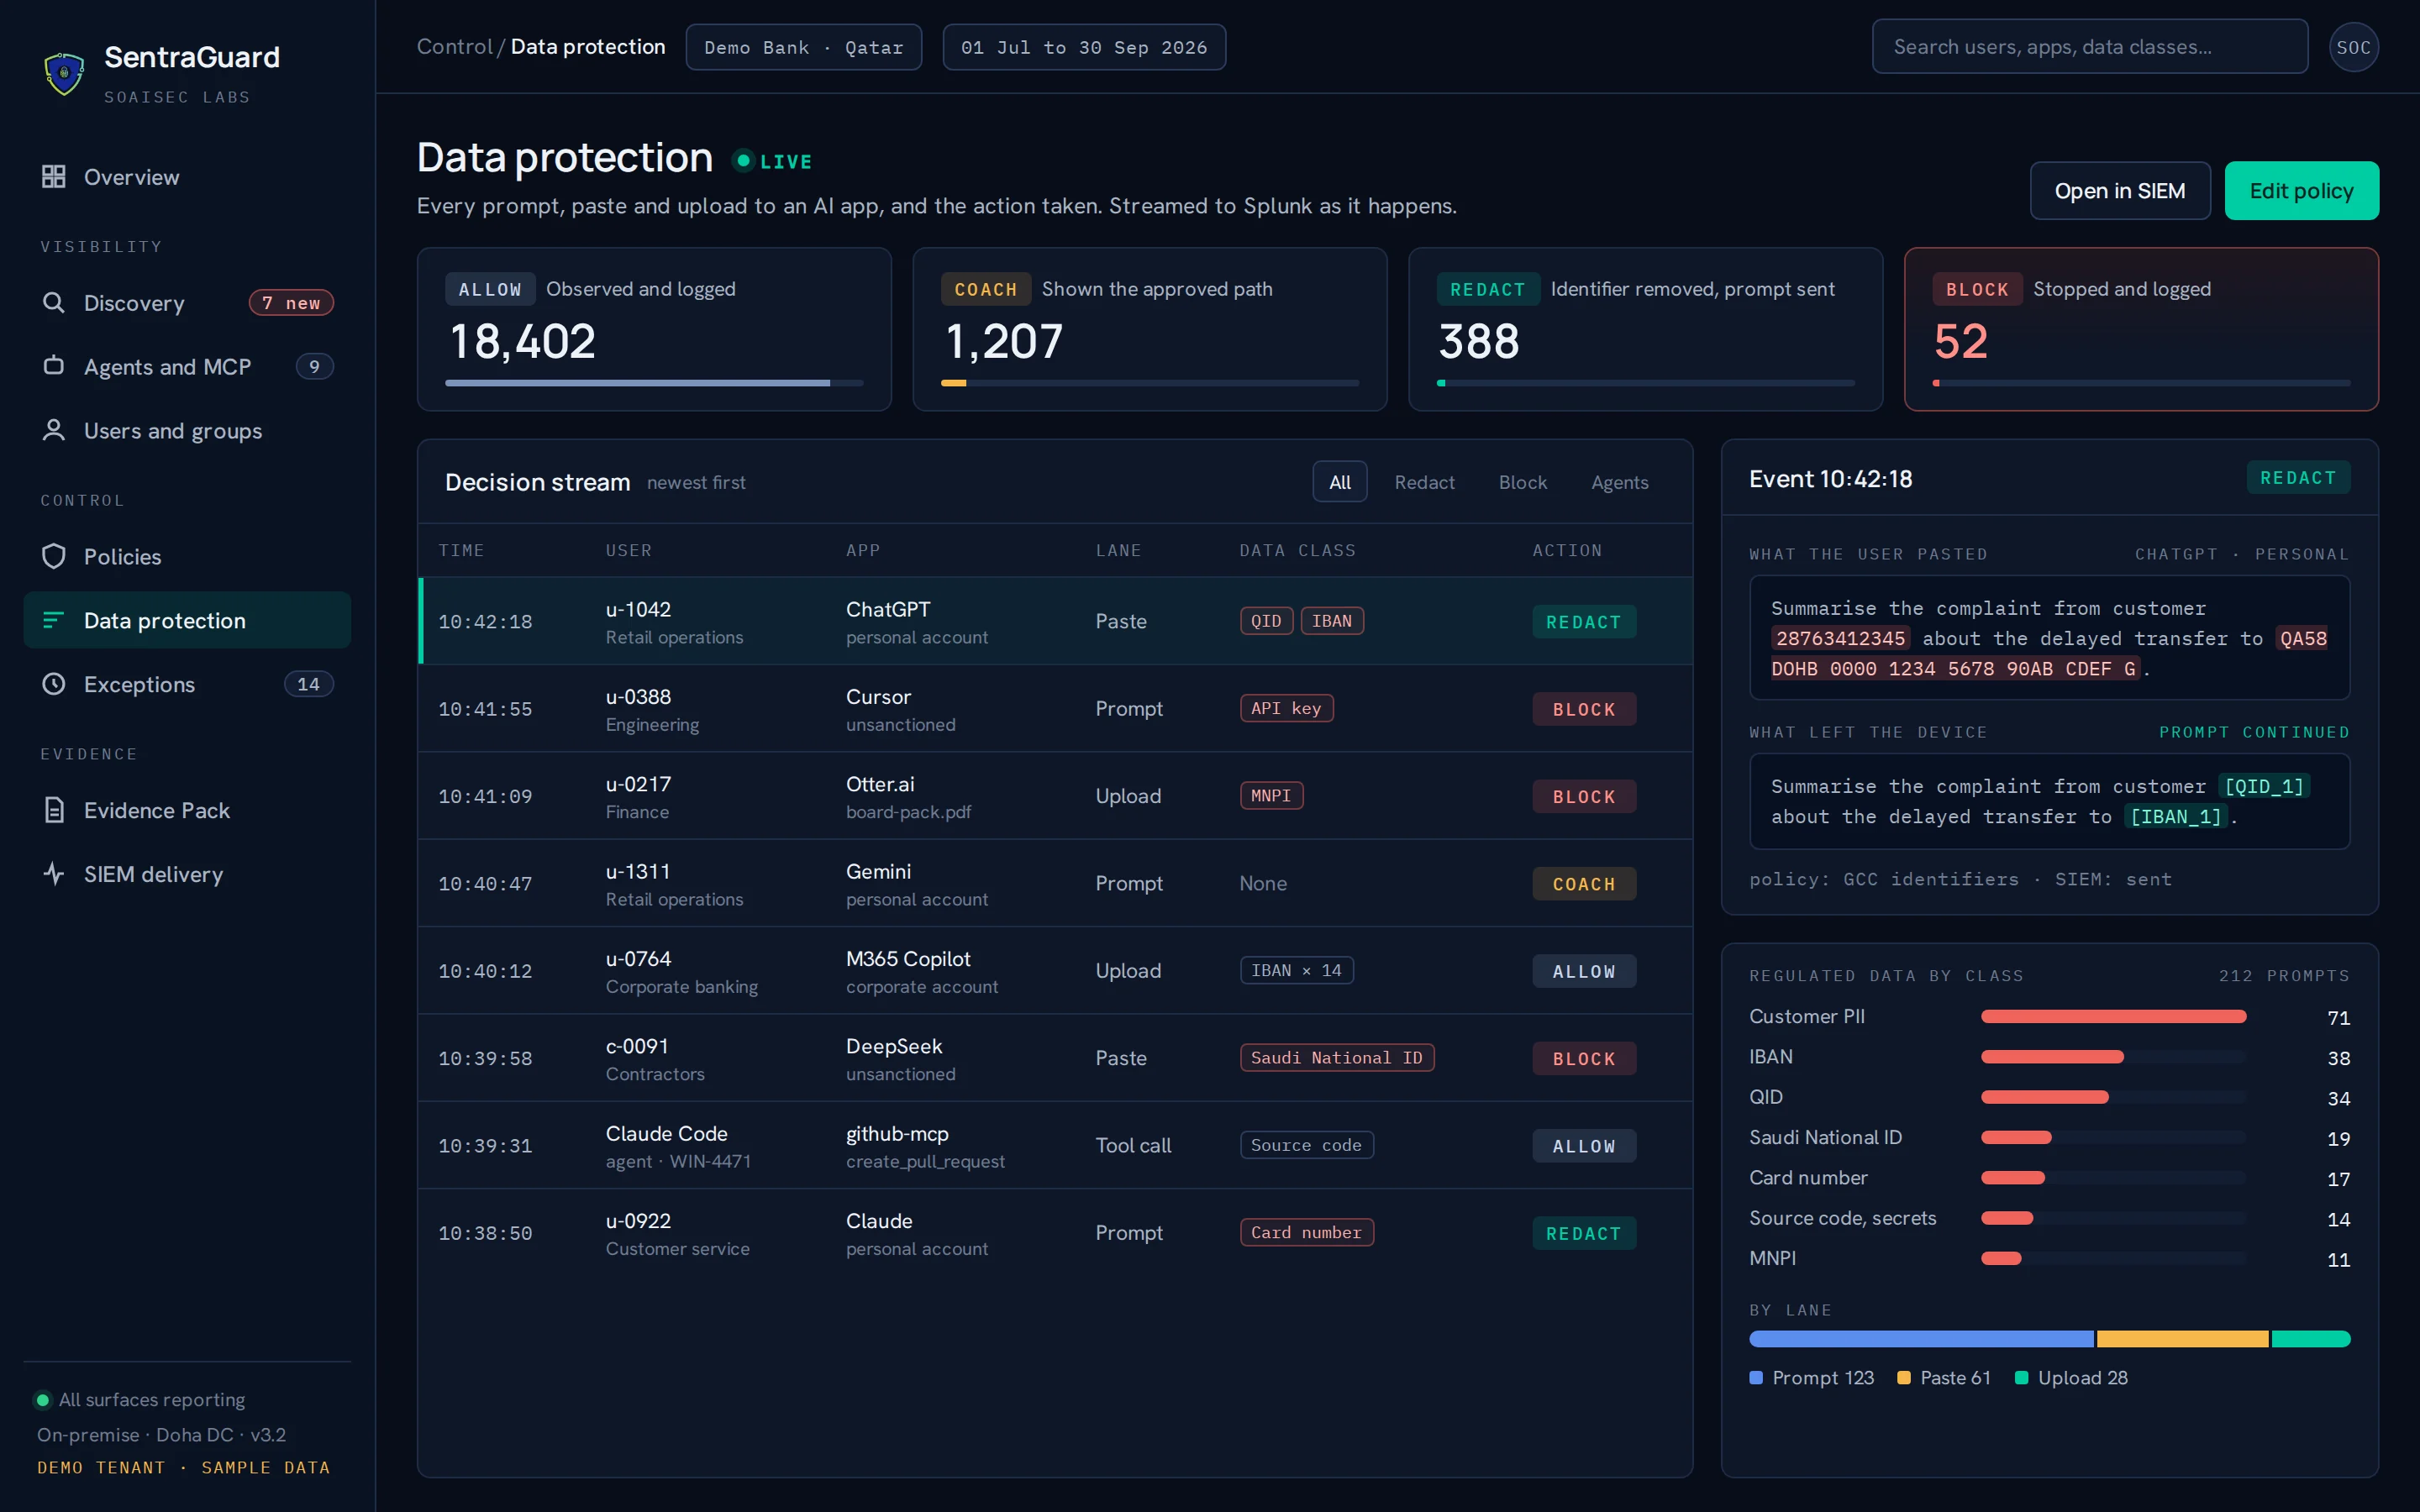Click the Open in SIEM button
The width and height of the screenshot is (2420, 1512).
[x=2119, y=191]
